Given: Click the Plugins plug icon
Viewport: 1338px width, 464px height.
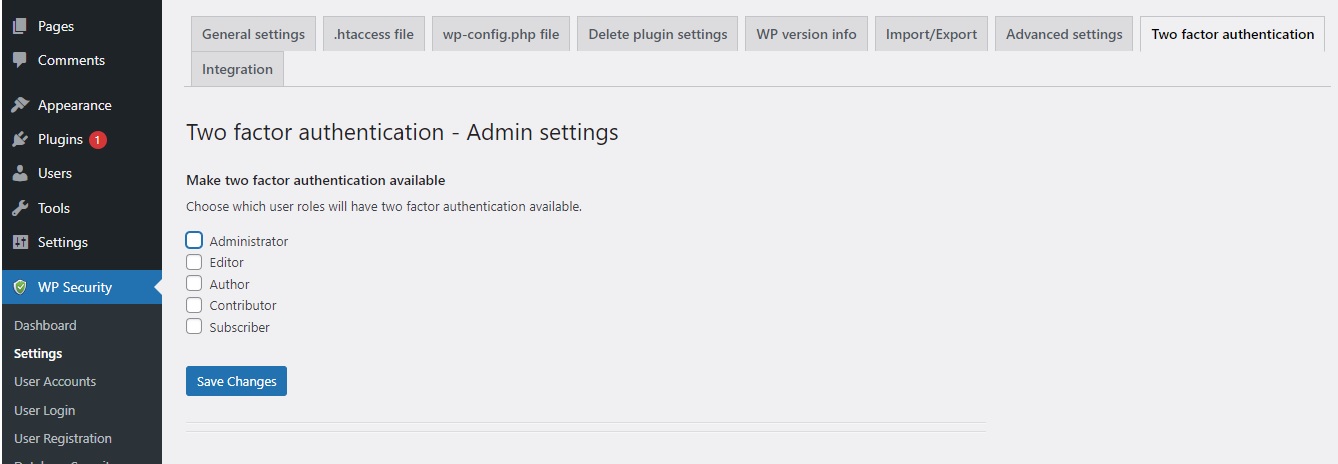Looking at the screenshot, I should 20,139.
